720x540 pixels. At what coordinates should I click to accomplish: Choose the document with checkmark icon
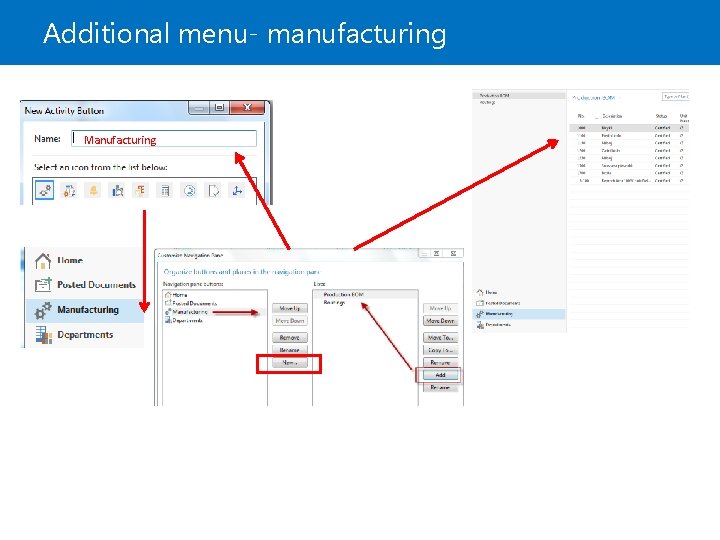point(214,191)
